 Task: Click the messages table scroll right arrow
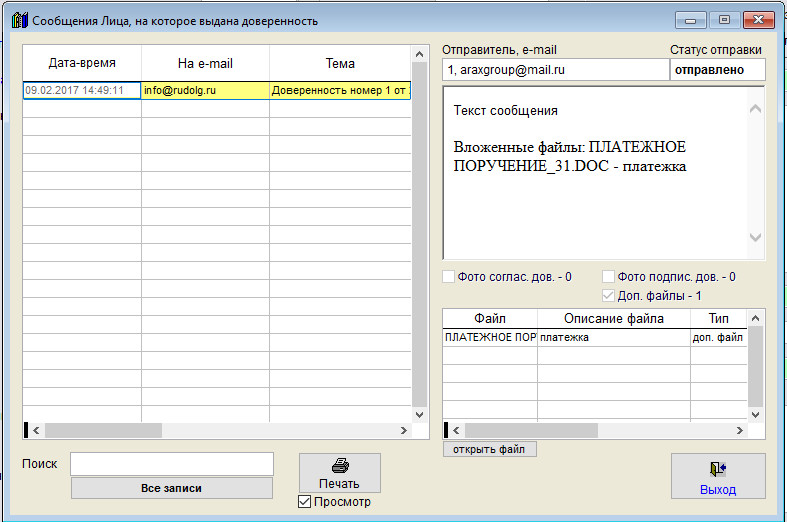click(404, 430)
